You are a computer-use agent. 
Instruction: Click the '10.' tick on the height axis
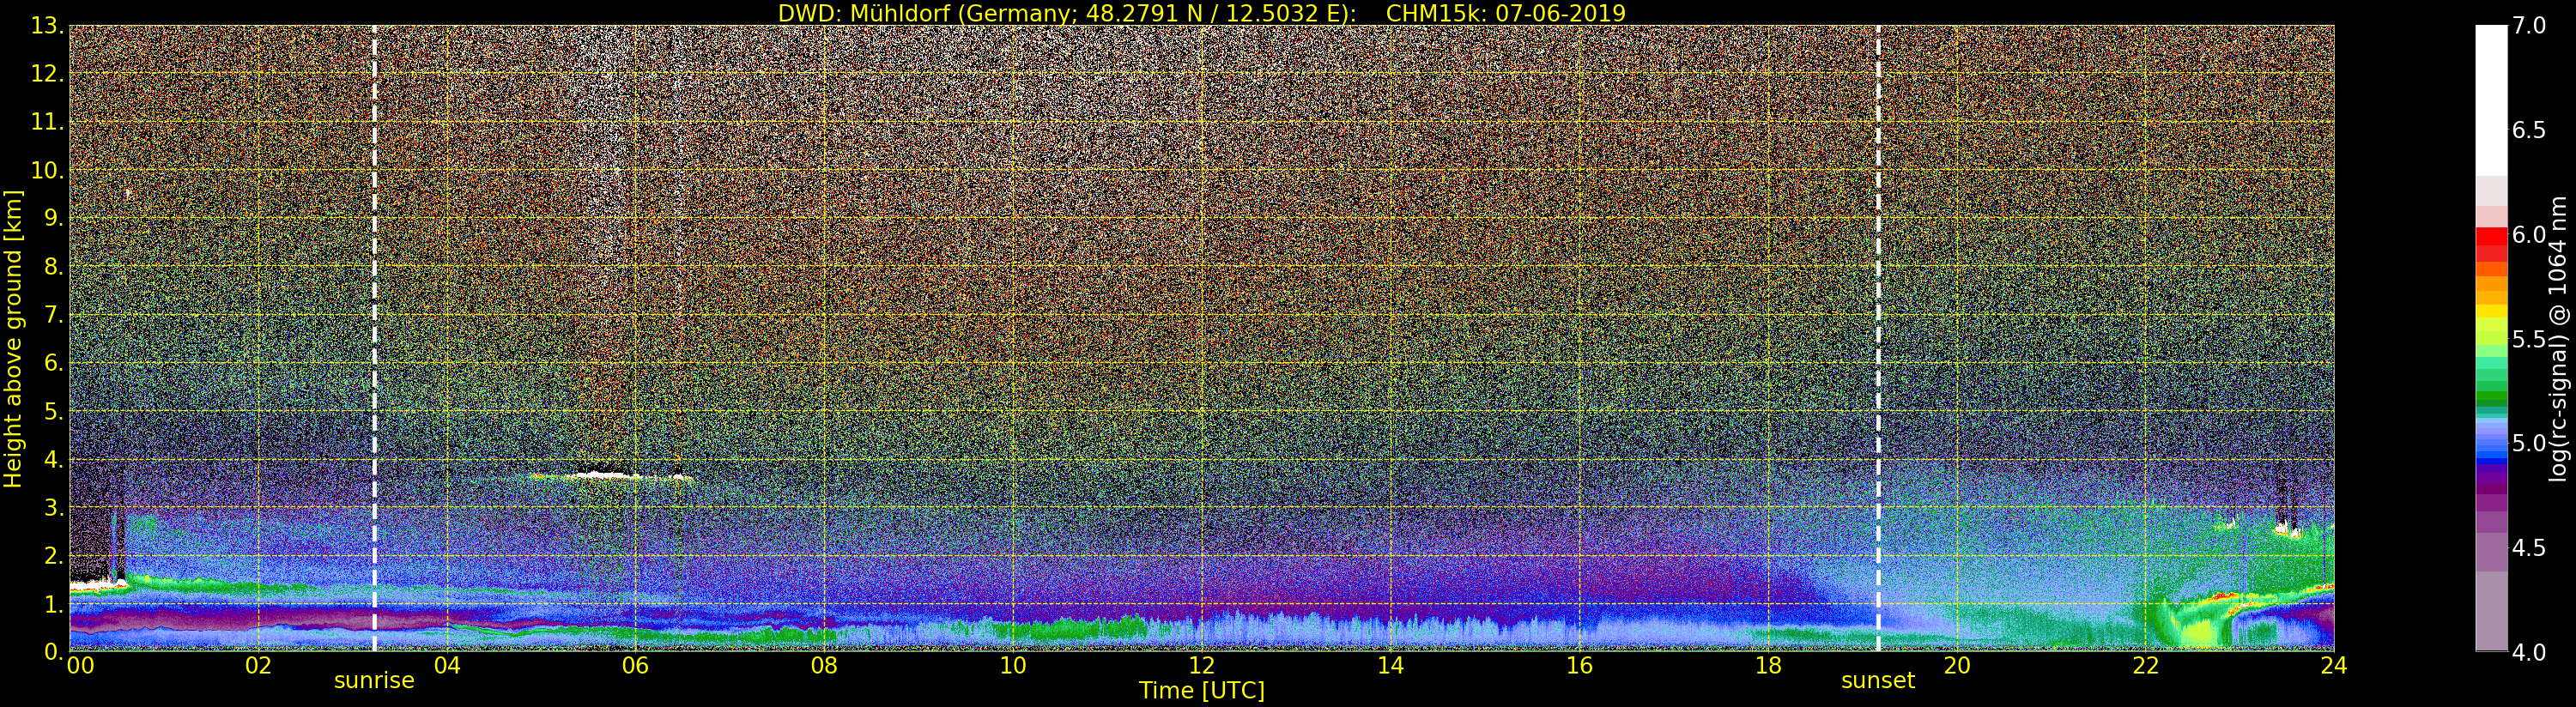point(47,170)
